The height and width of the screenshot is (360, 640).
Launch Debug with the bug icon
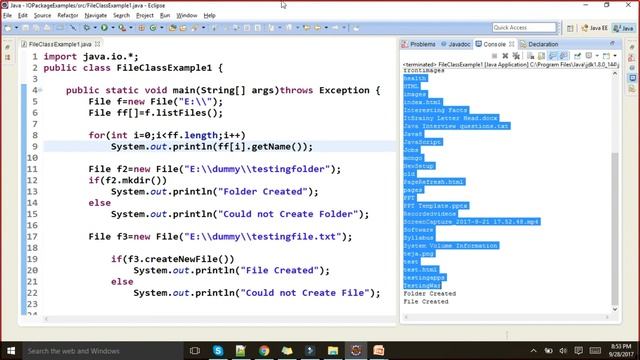(x=87, y=28)
